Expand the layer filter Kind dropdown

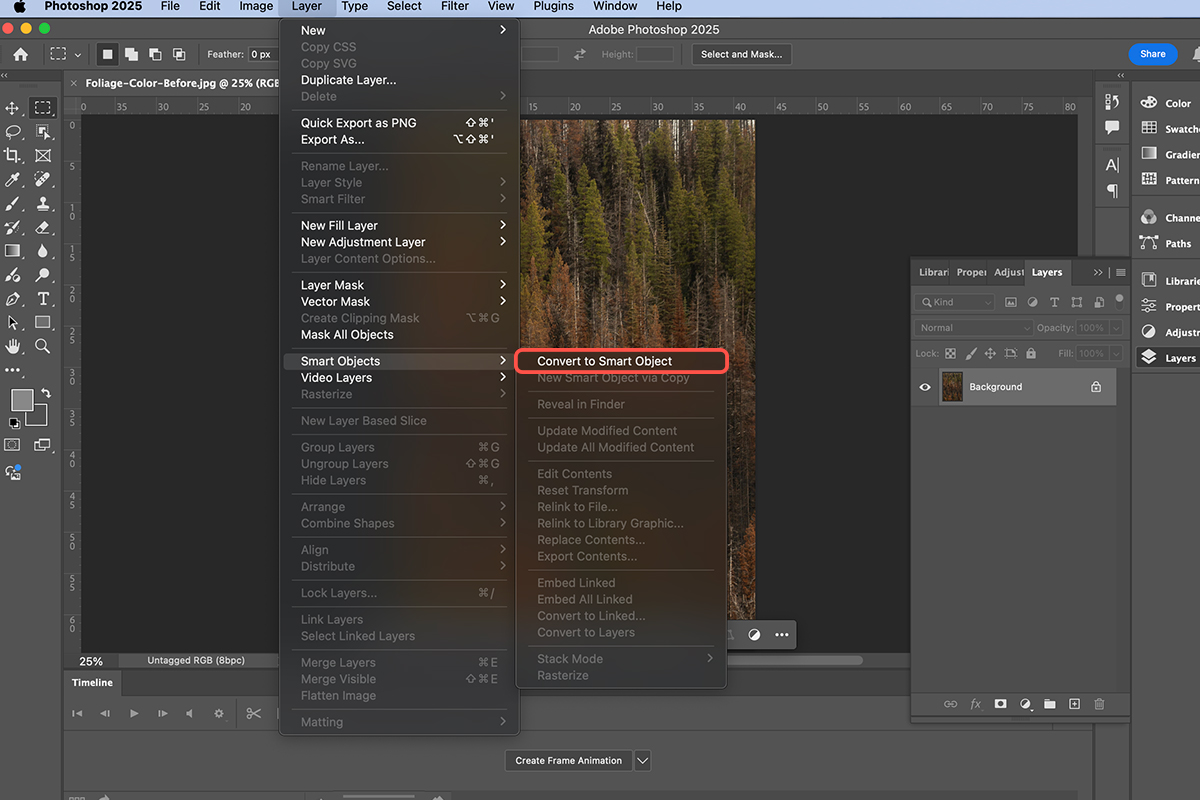pos(956,302)
